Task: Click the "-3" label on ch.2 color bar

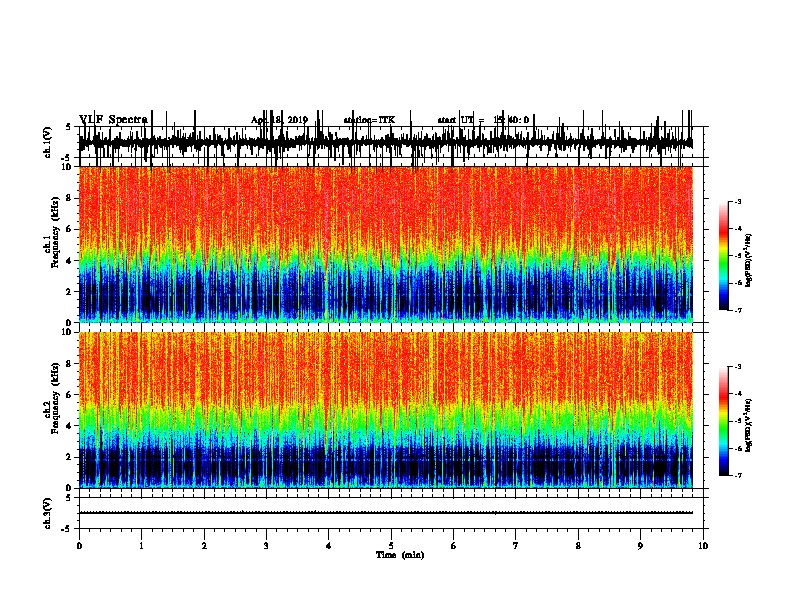Action: tap(738, 367)
